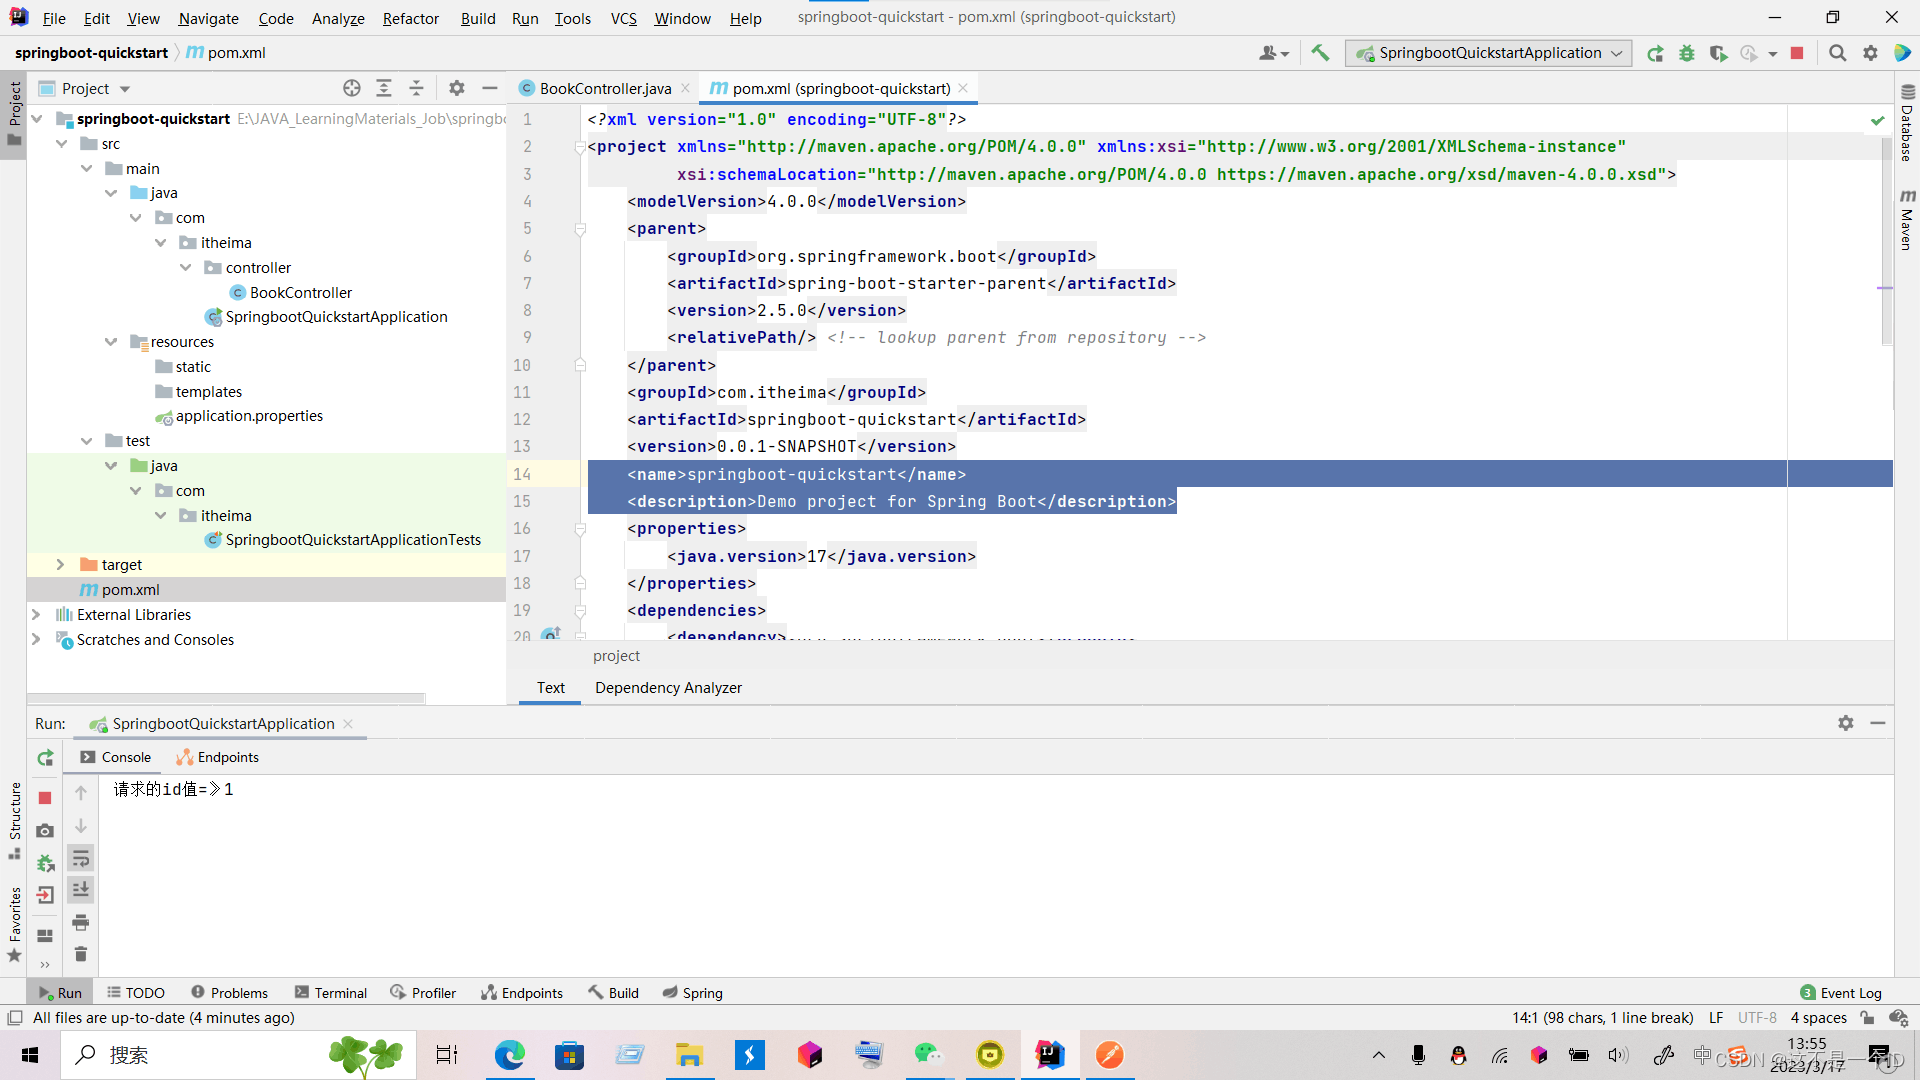Open the Terminal tool window
Screen dimensions: 1920x1080
point(331,993)
